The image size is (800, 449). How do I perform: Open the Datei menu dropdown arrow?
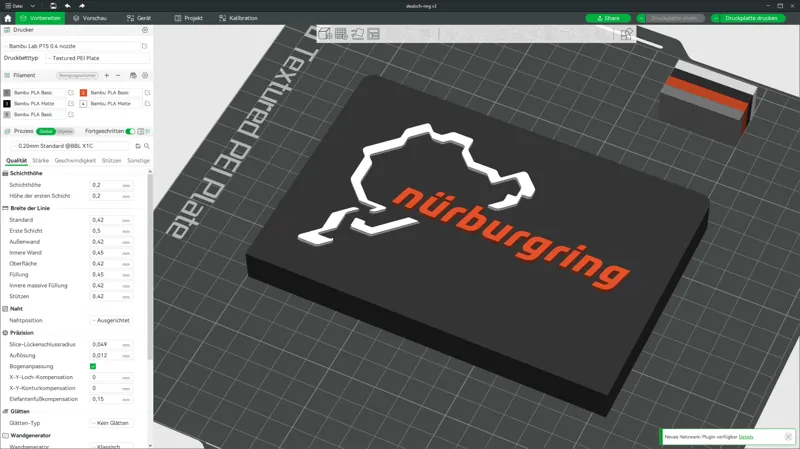(x=33, y=6)
